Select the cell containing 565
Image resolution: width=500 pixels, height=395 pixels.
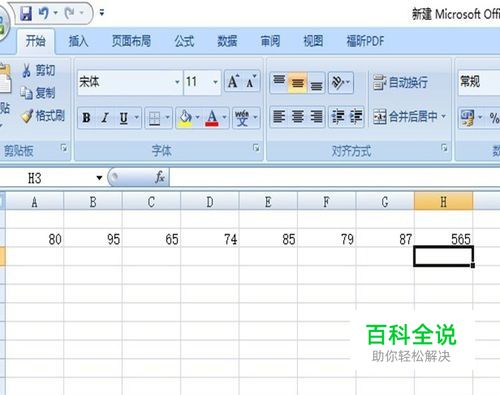tap(443, 238)
